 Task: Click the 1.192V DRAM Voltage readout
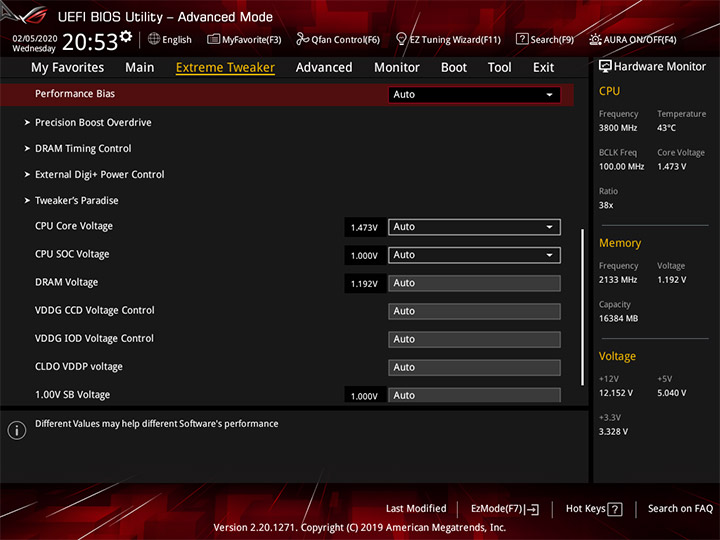pyautogui.click(x=364, y=284)
